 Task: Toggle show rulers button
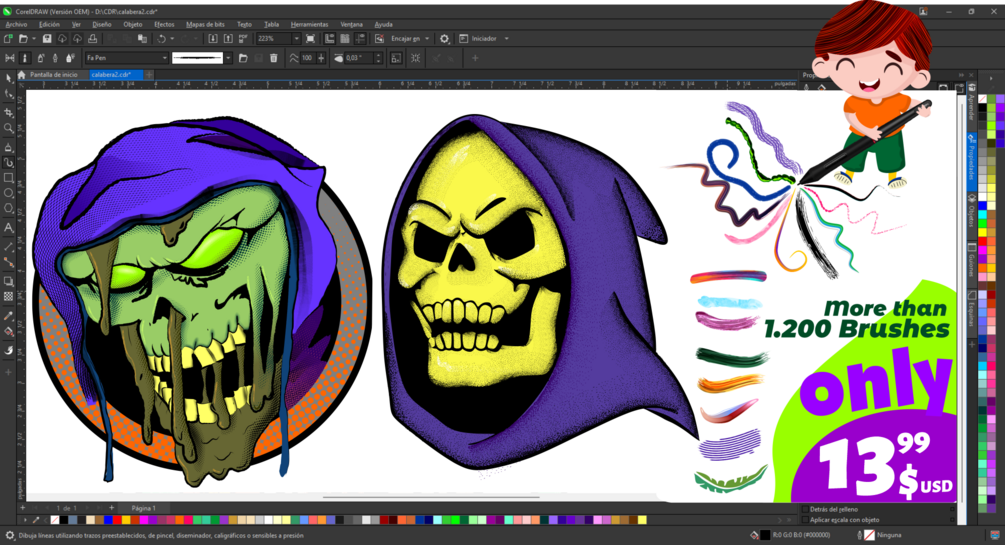click(329, 39)
